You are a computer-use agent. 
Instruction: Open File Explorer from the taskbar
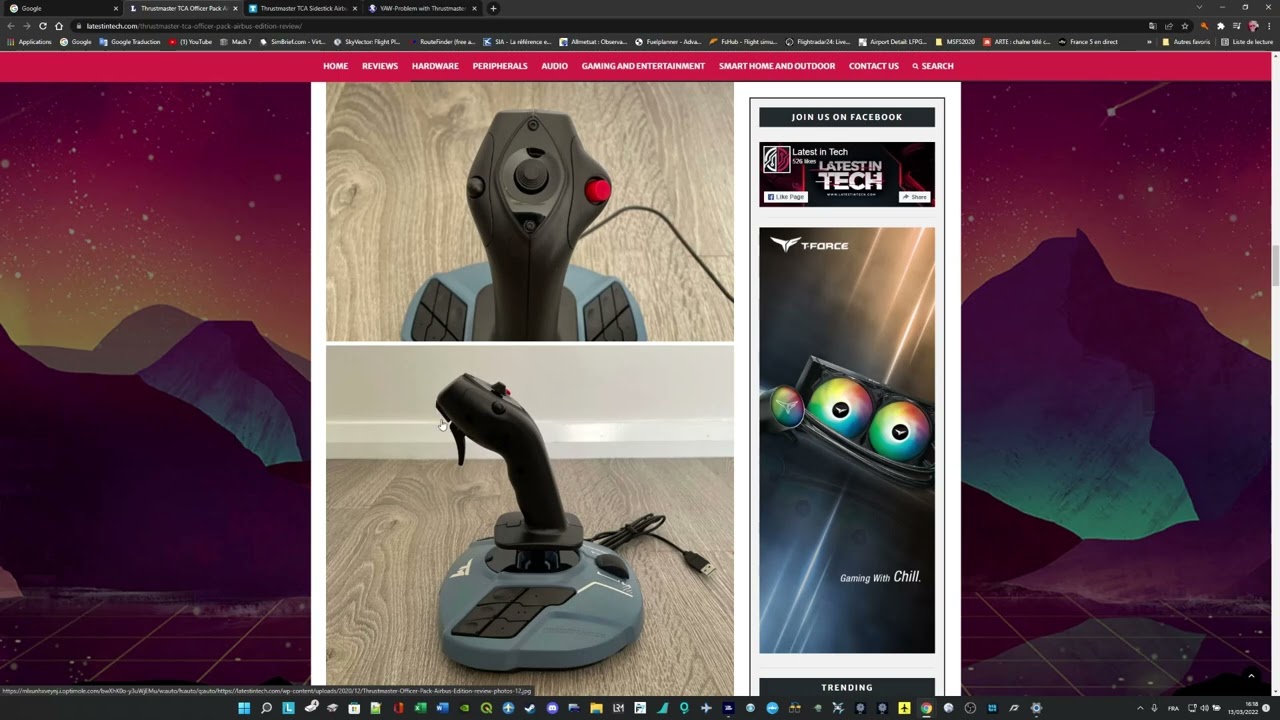pyautogui.click(x=596, y=708)
